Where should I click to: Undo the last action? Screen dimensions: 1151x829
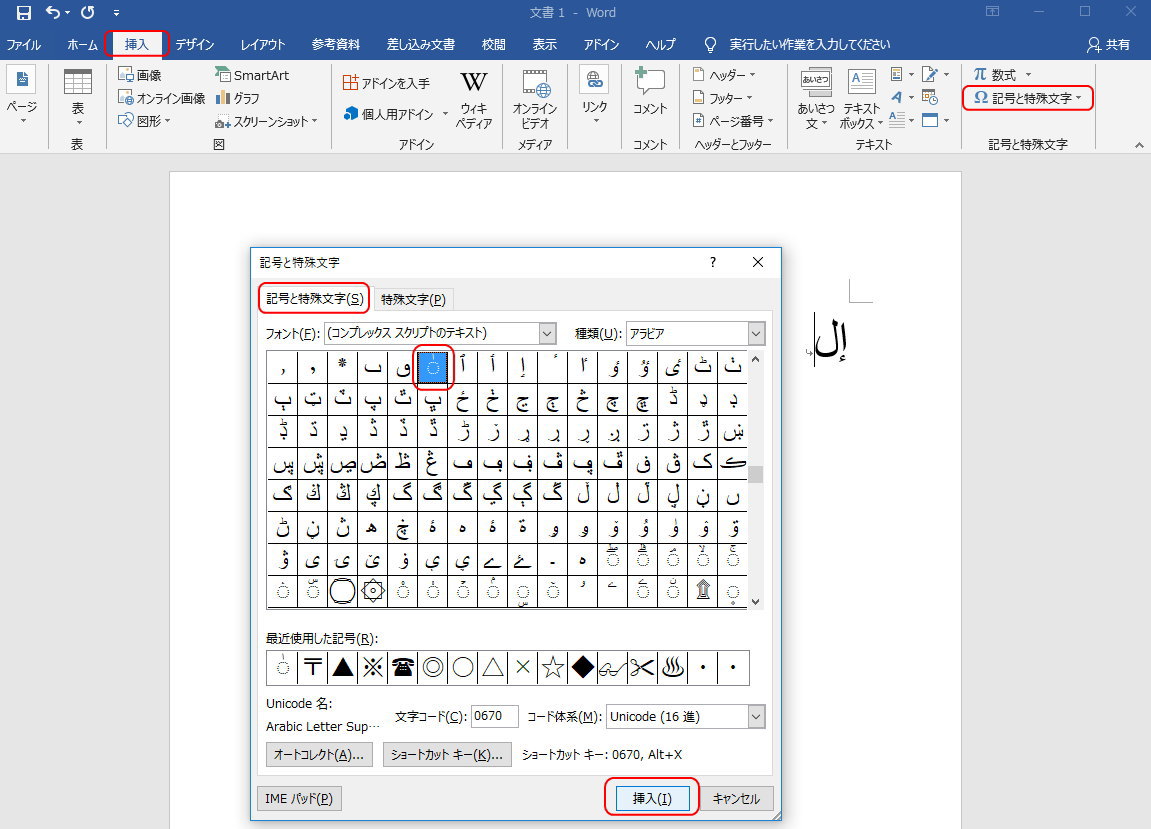52,13
